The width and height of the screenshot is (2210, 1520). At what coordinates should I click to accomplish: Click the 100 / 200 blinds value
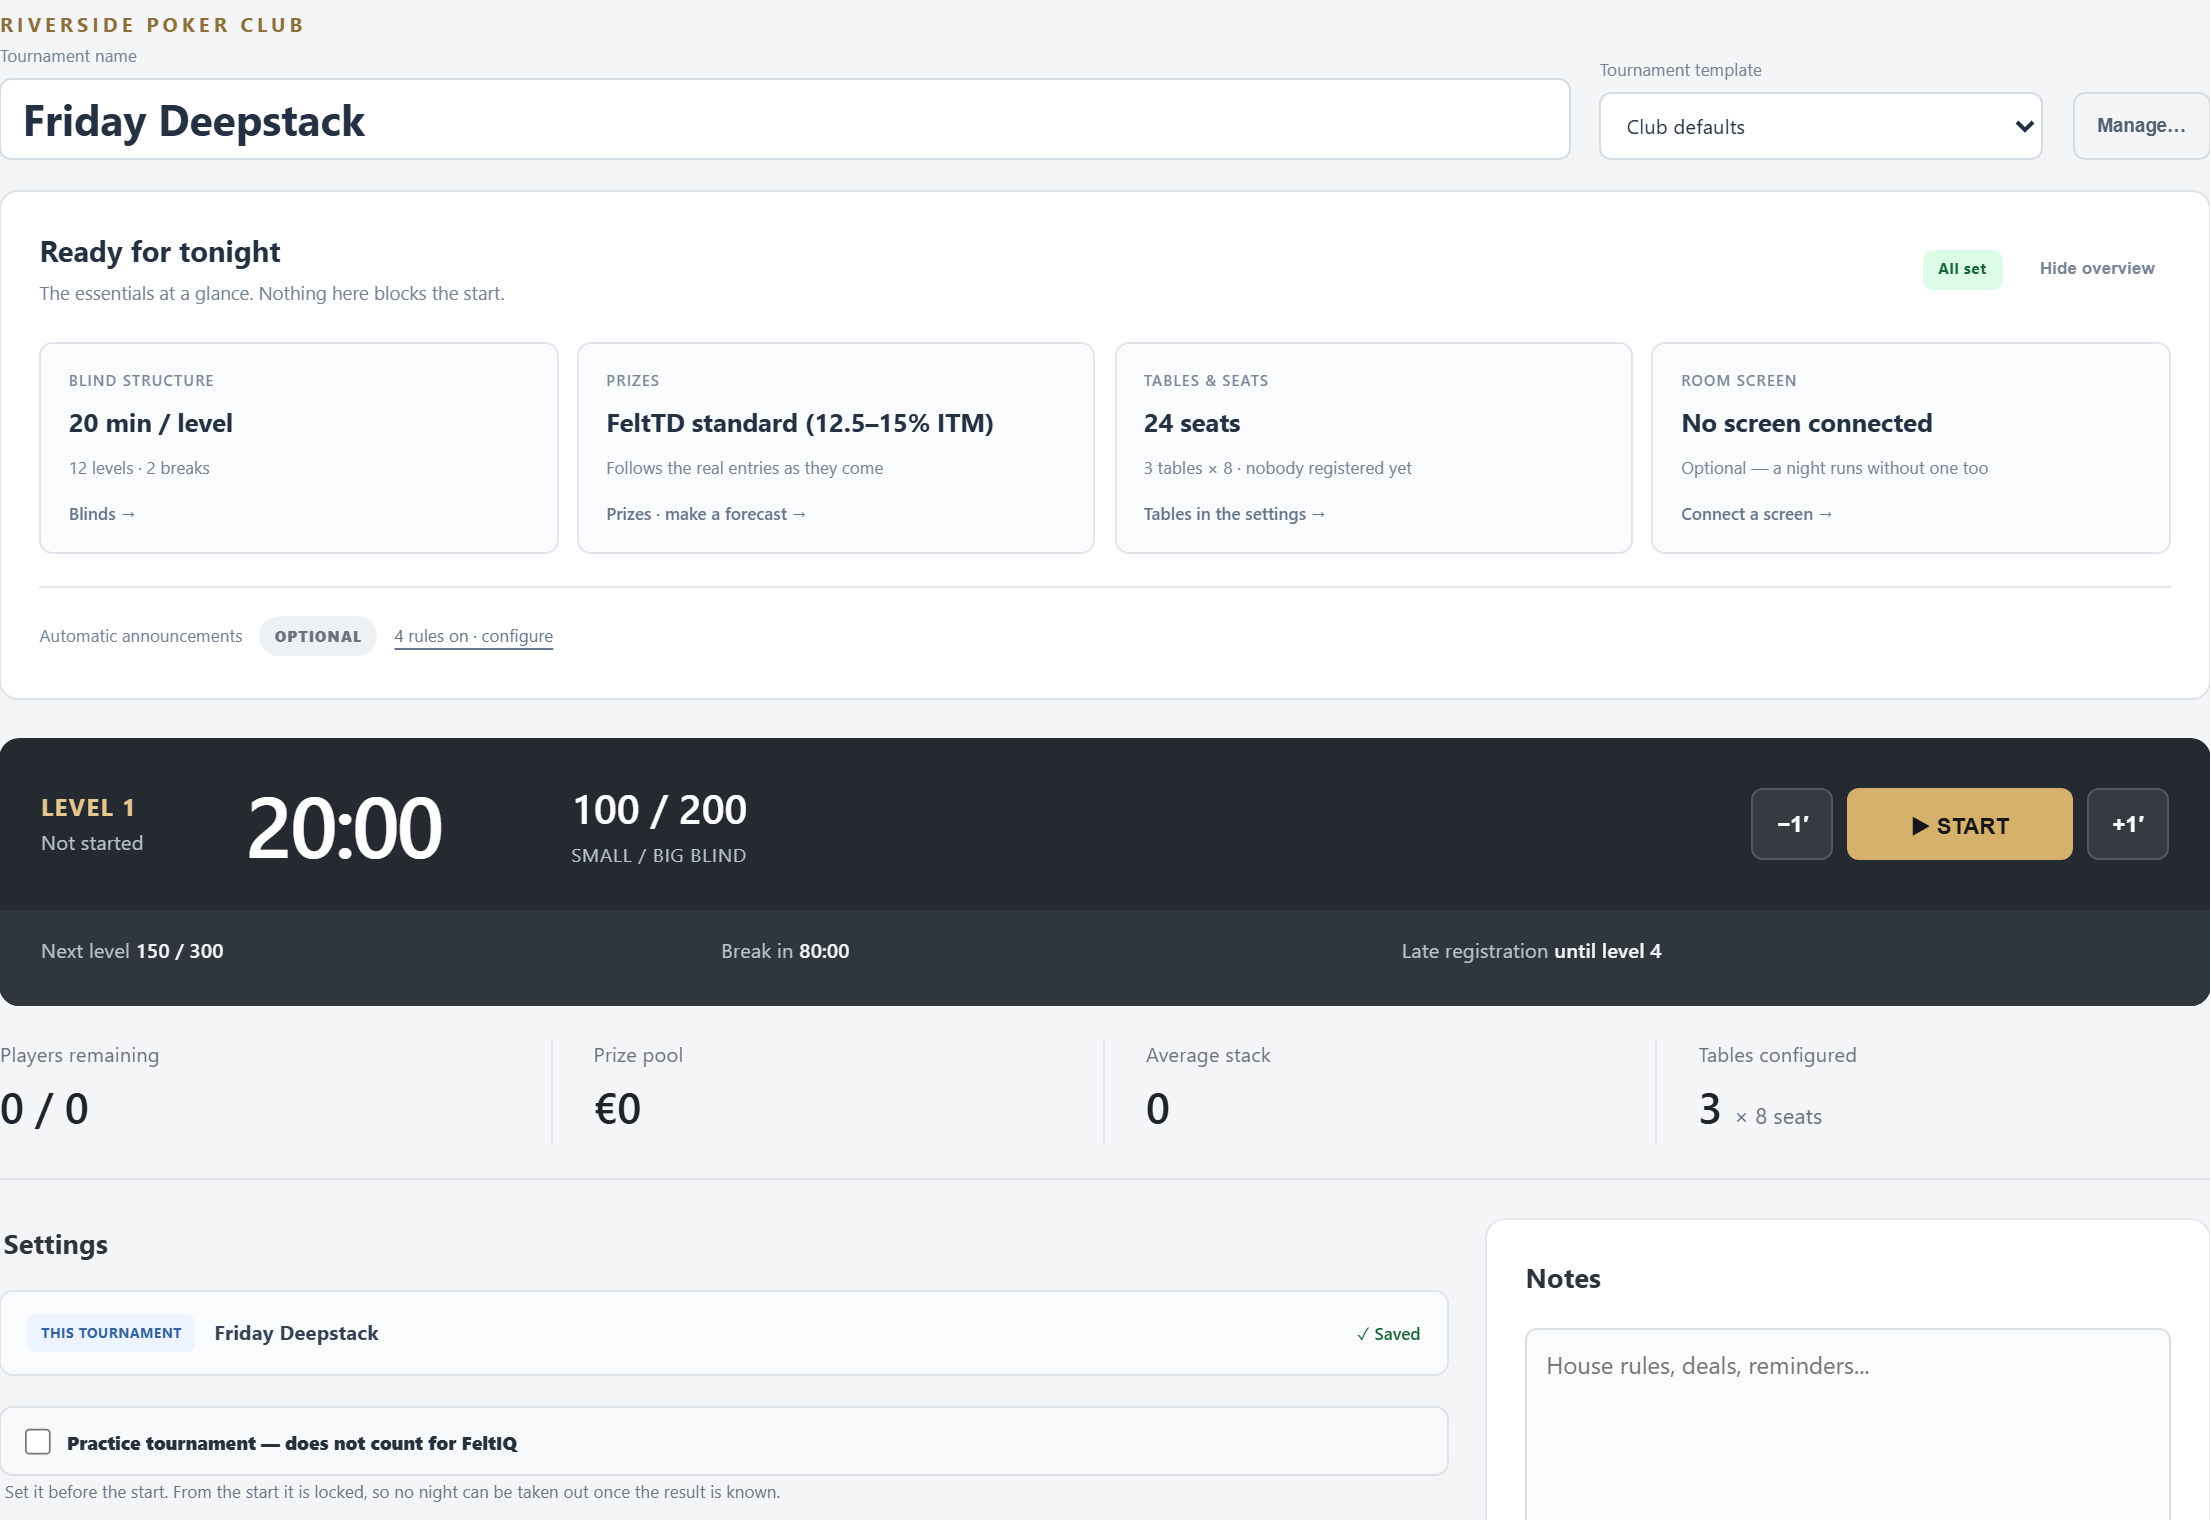(x=660, y=810)
